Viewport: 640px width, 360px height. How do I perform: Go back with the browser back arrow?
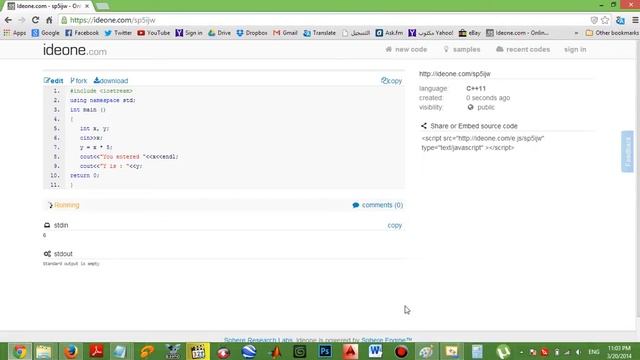[8, 20]
